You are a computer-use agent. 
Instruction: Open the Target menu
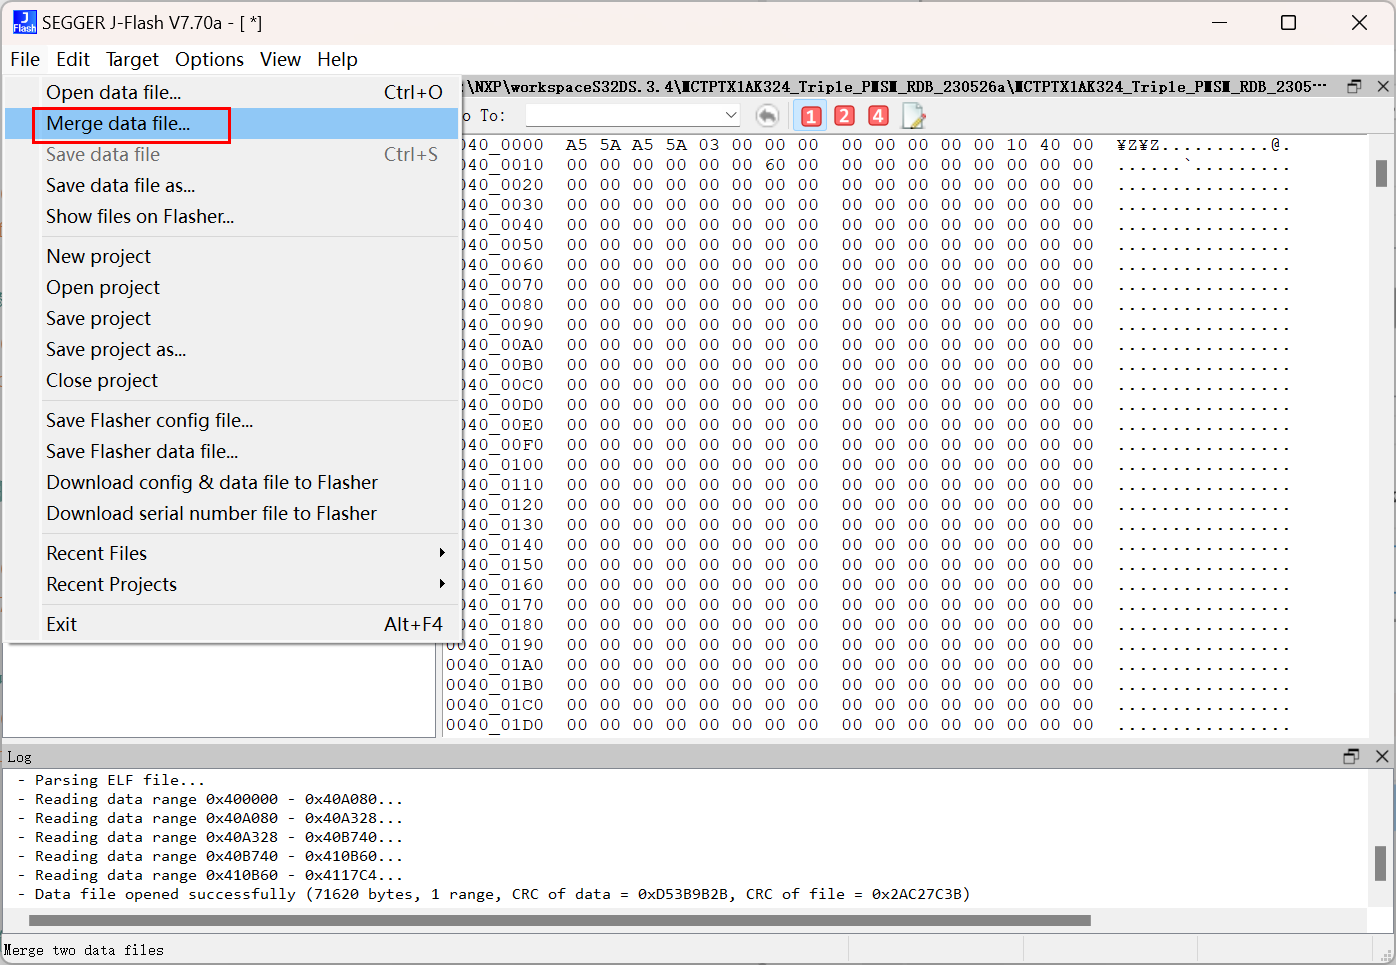(x=132, y=59)
